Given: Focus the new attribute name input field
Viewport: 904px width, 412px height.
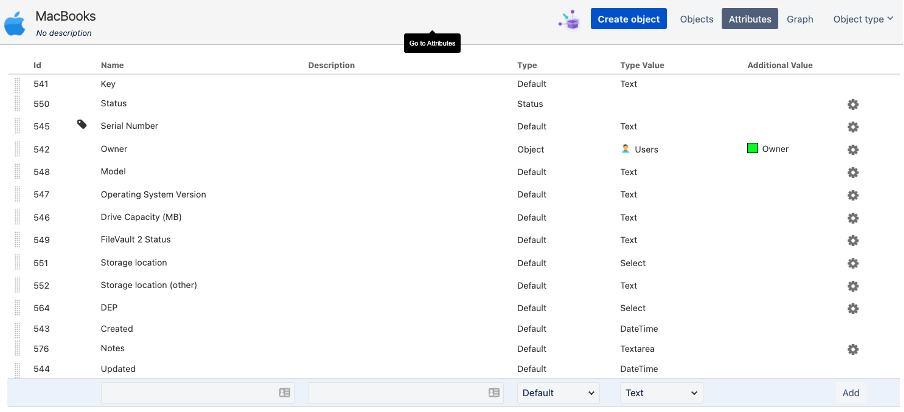Looking at the screenshot, I should pos(198,393).
